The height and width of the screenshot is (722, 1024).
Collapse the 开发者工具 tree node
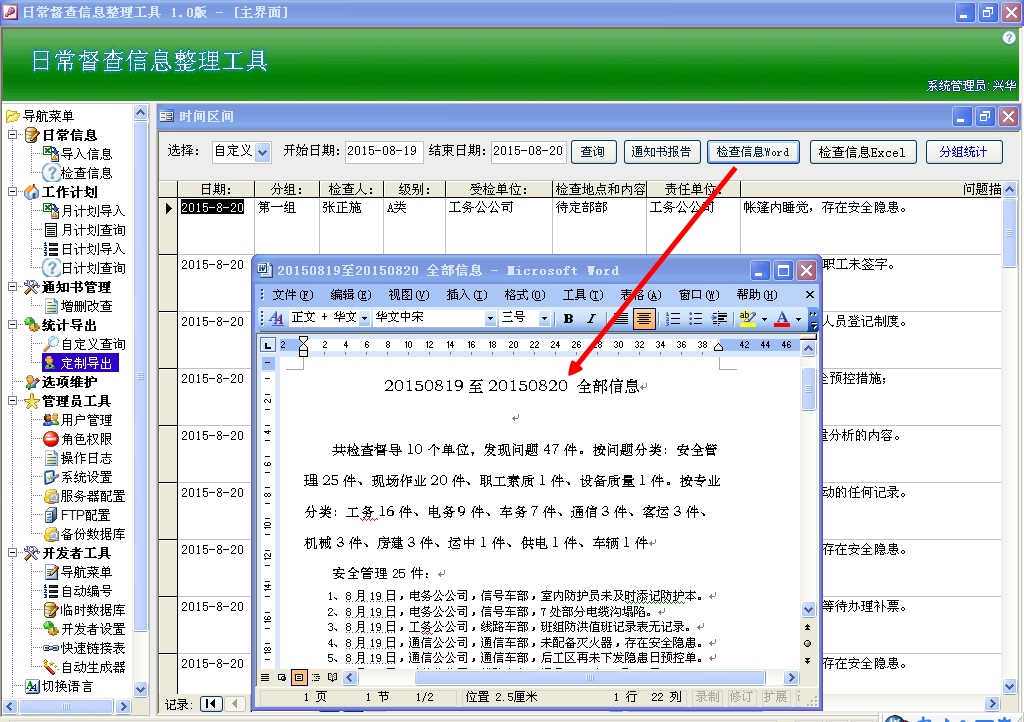[12, 553]
